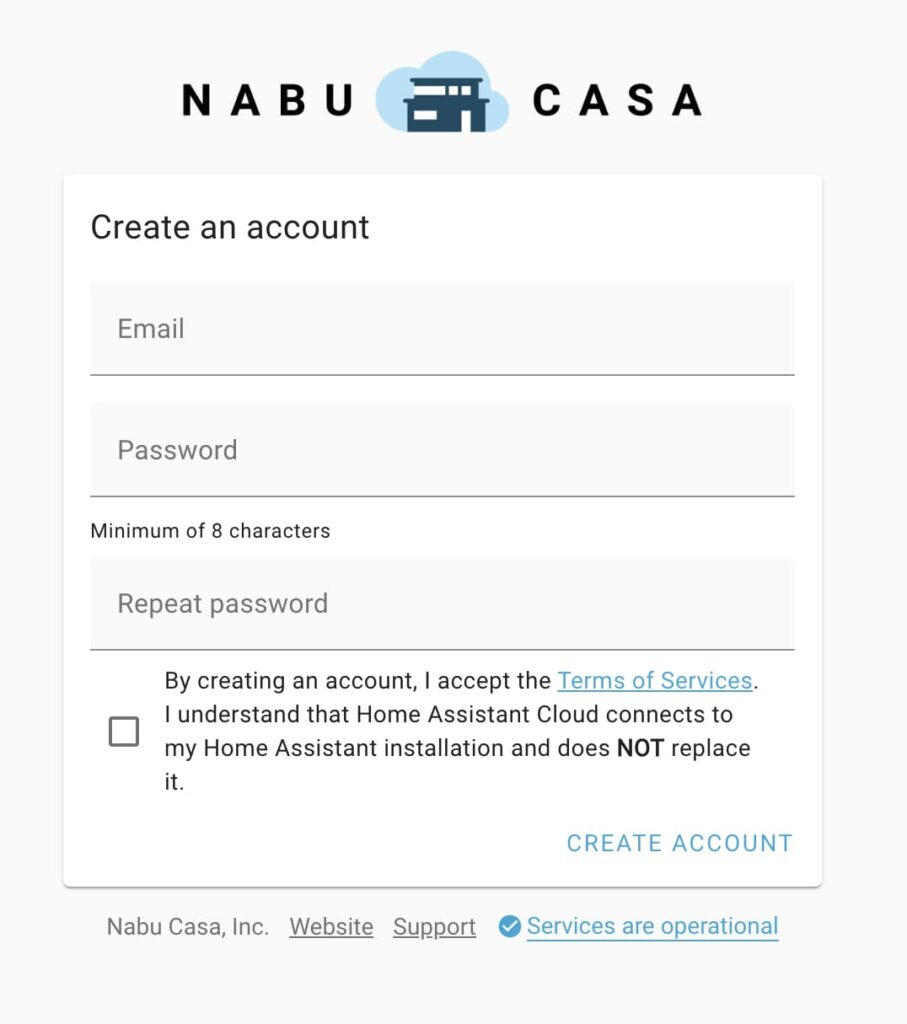Click the Nabu Casa, Inc. footer text
Viewport: 907px width, 1024px height.
(x=188, y=927)
